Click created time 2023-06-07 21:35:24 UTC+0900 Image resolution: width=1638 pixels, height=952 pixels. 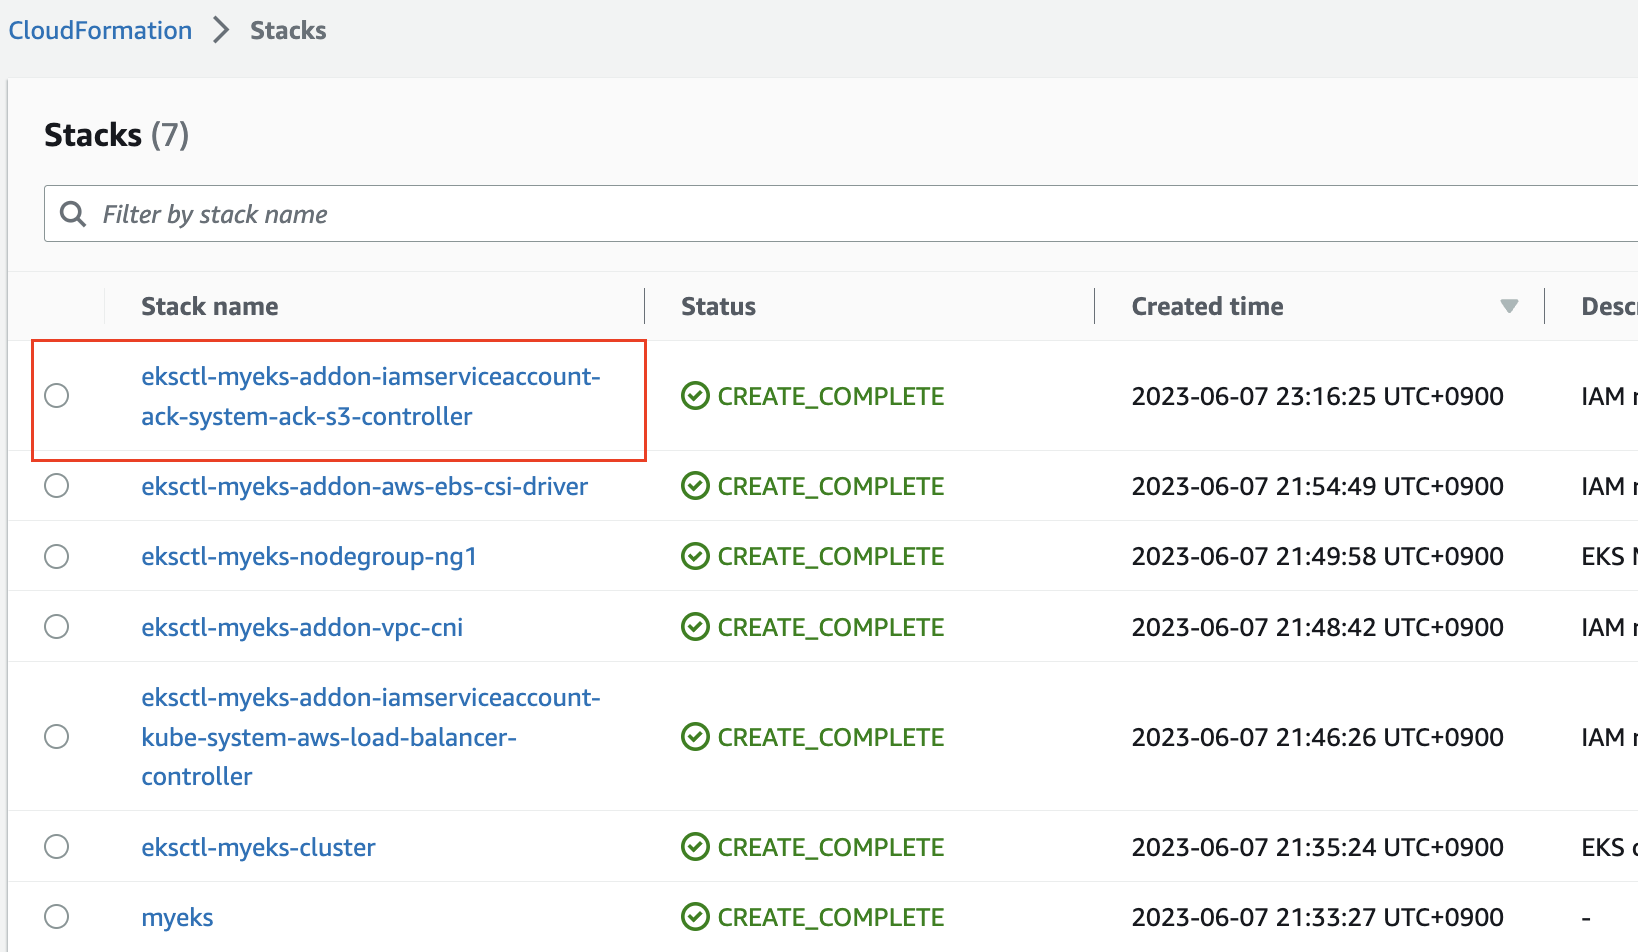tap(1317, 847)
